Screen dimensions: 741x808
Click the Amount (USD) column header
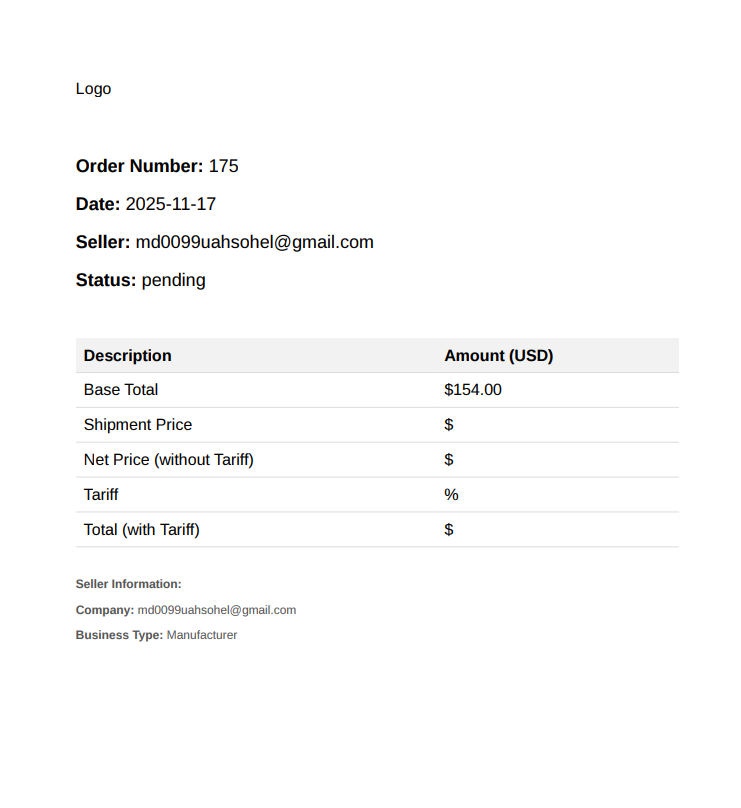coord(498,356)
